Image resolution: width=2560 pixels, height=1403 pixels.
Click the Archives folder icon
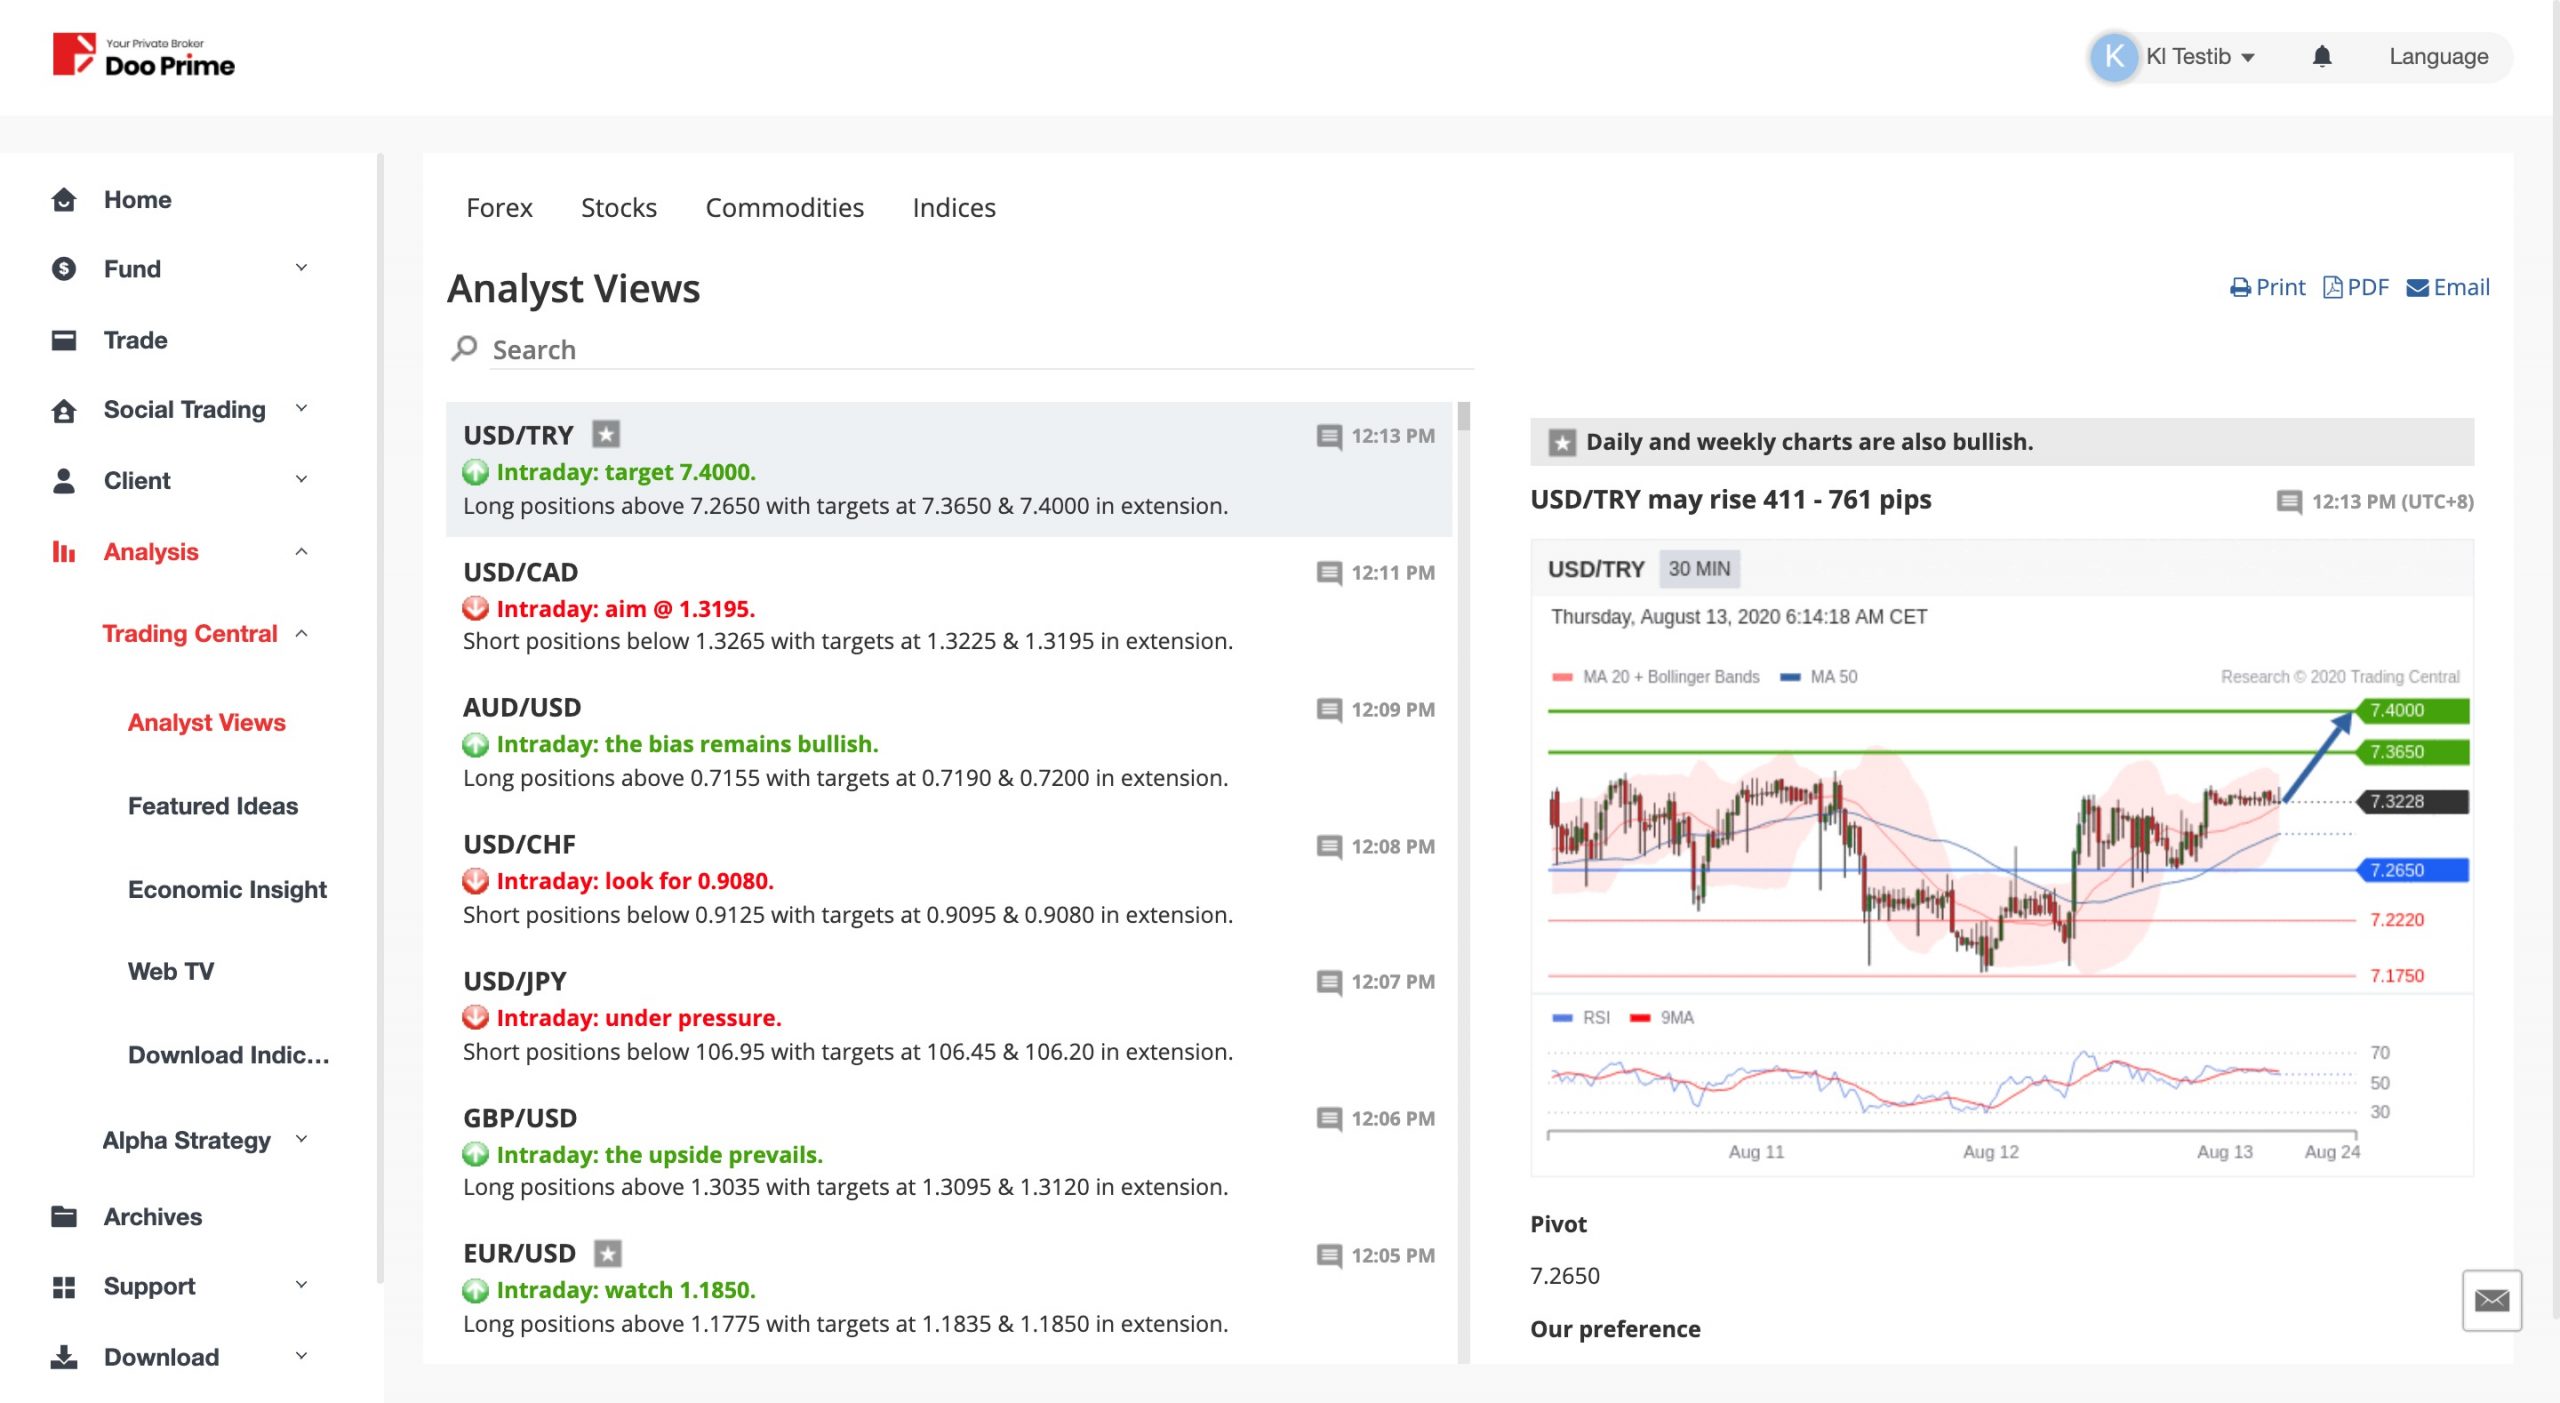(64, 1216)
